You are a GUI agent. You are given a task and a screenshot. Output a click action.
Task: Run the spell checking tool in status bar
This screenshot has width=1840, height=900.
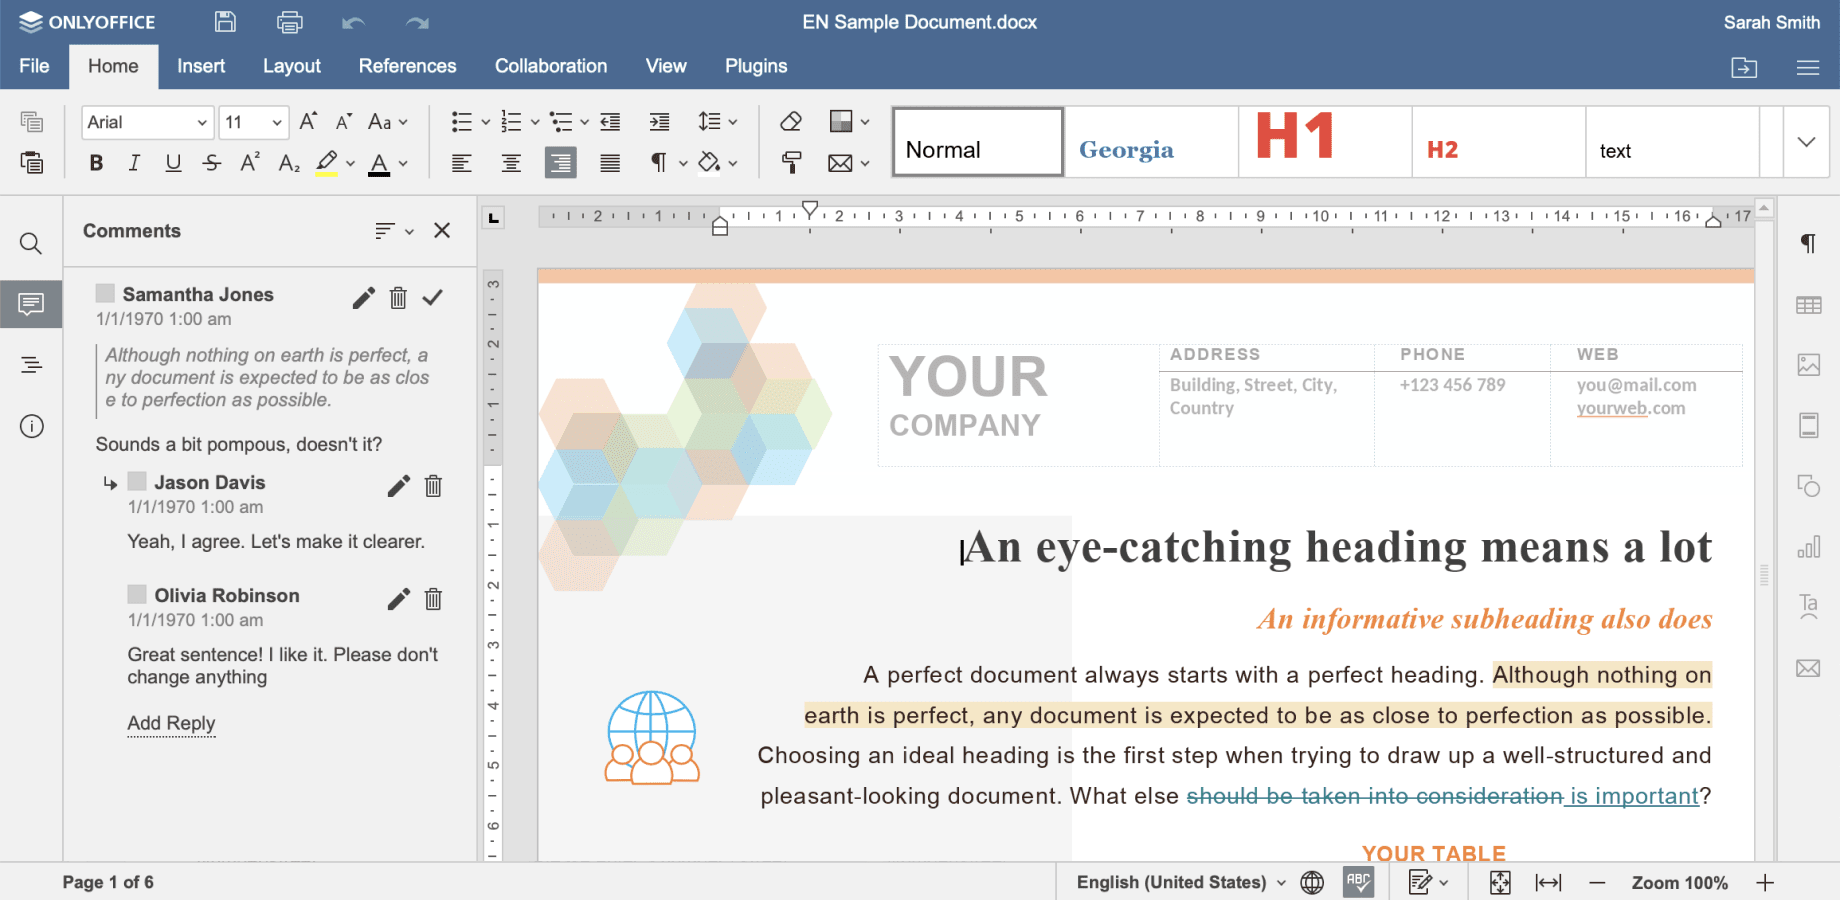pyautogui.click(x=1358, y=881)
